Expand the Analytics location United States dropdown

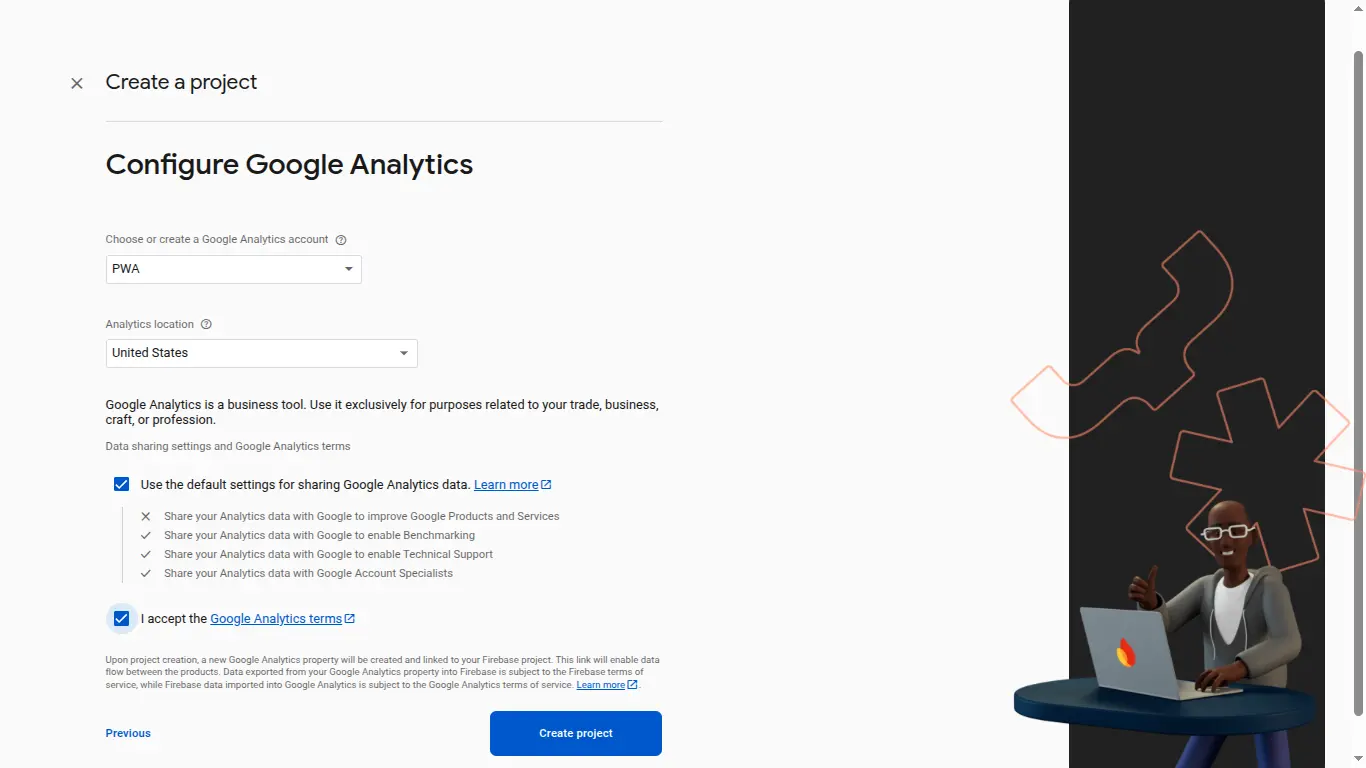pos(261,353)
